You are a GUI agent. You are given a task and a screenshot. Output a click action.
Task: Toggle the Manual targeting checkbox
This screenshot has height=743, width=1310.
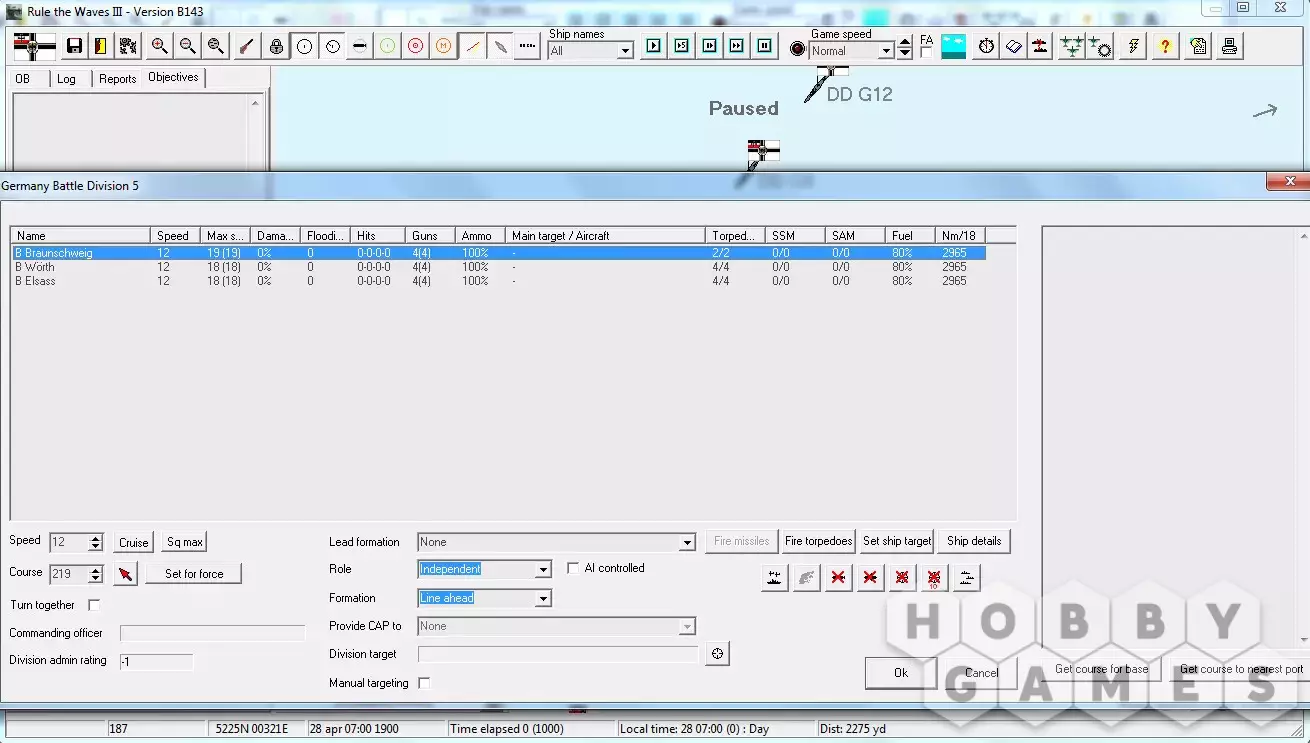tap(424, 683)
